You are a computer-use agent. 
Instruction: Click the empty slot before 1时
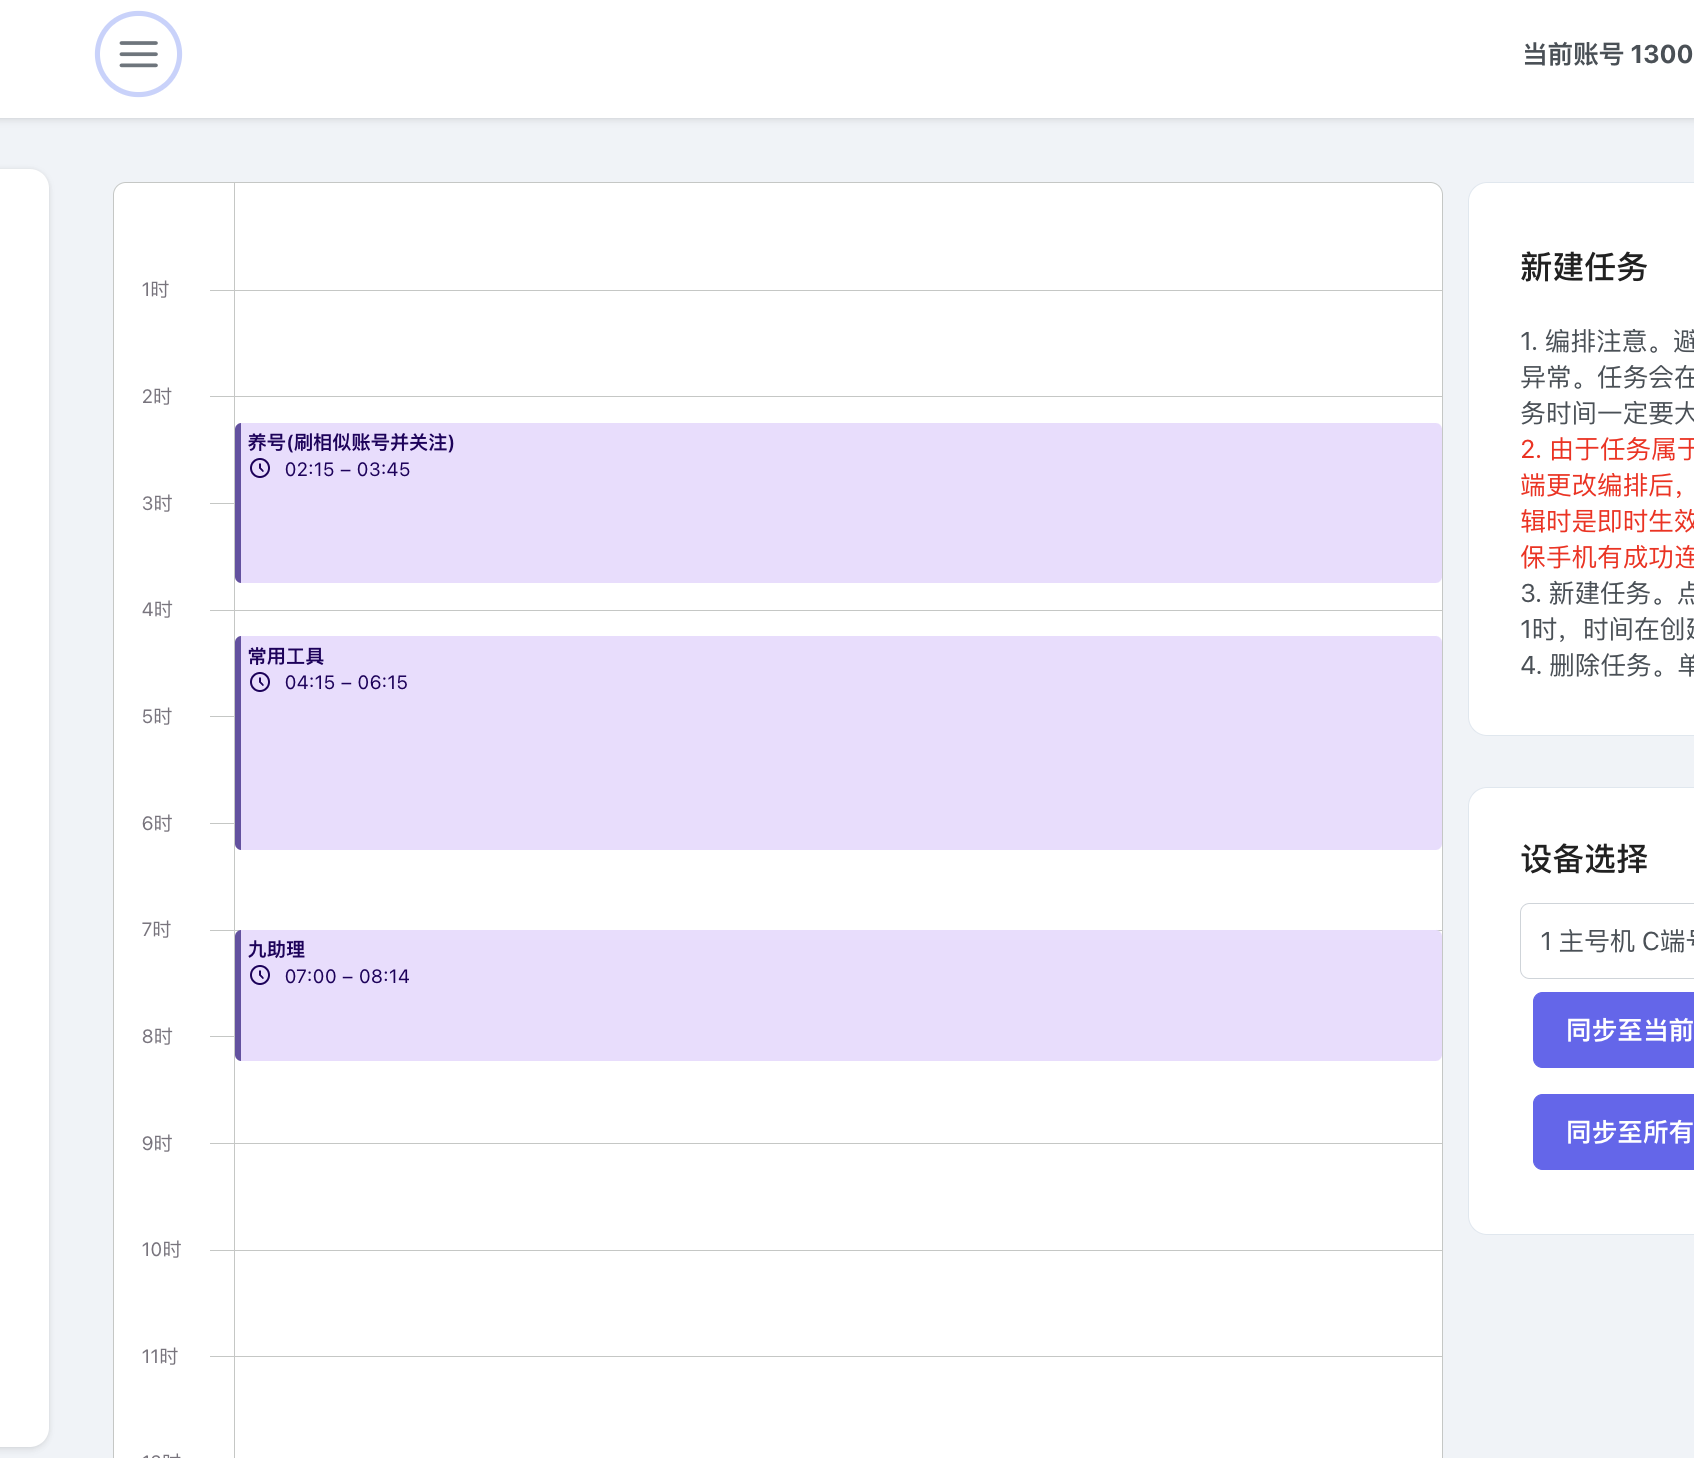838,237
